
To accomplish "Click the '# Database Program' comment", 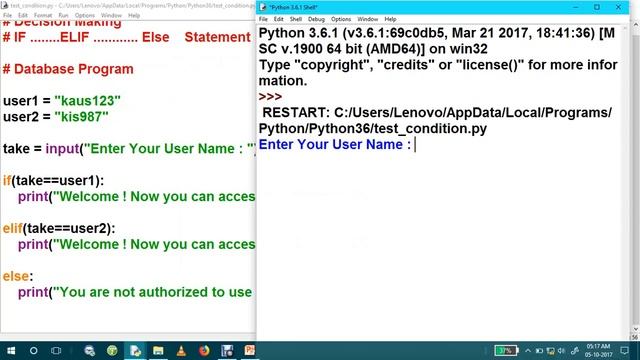I will click(x=68, y=69).
